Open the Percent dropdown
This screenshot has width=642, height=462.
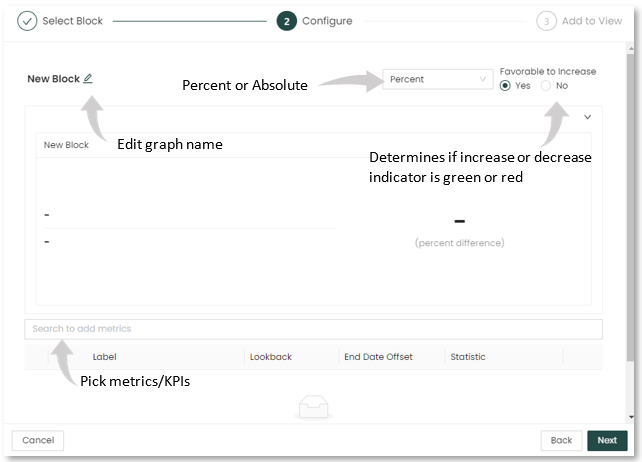coord(437,79)
